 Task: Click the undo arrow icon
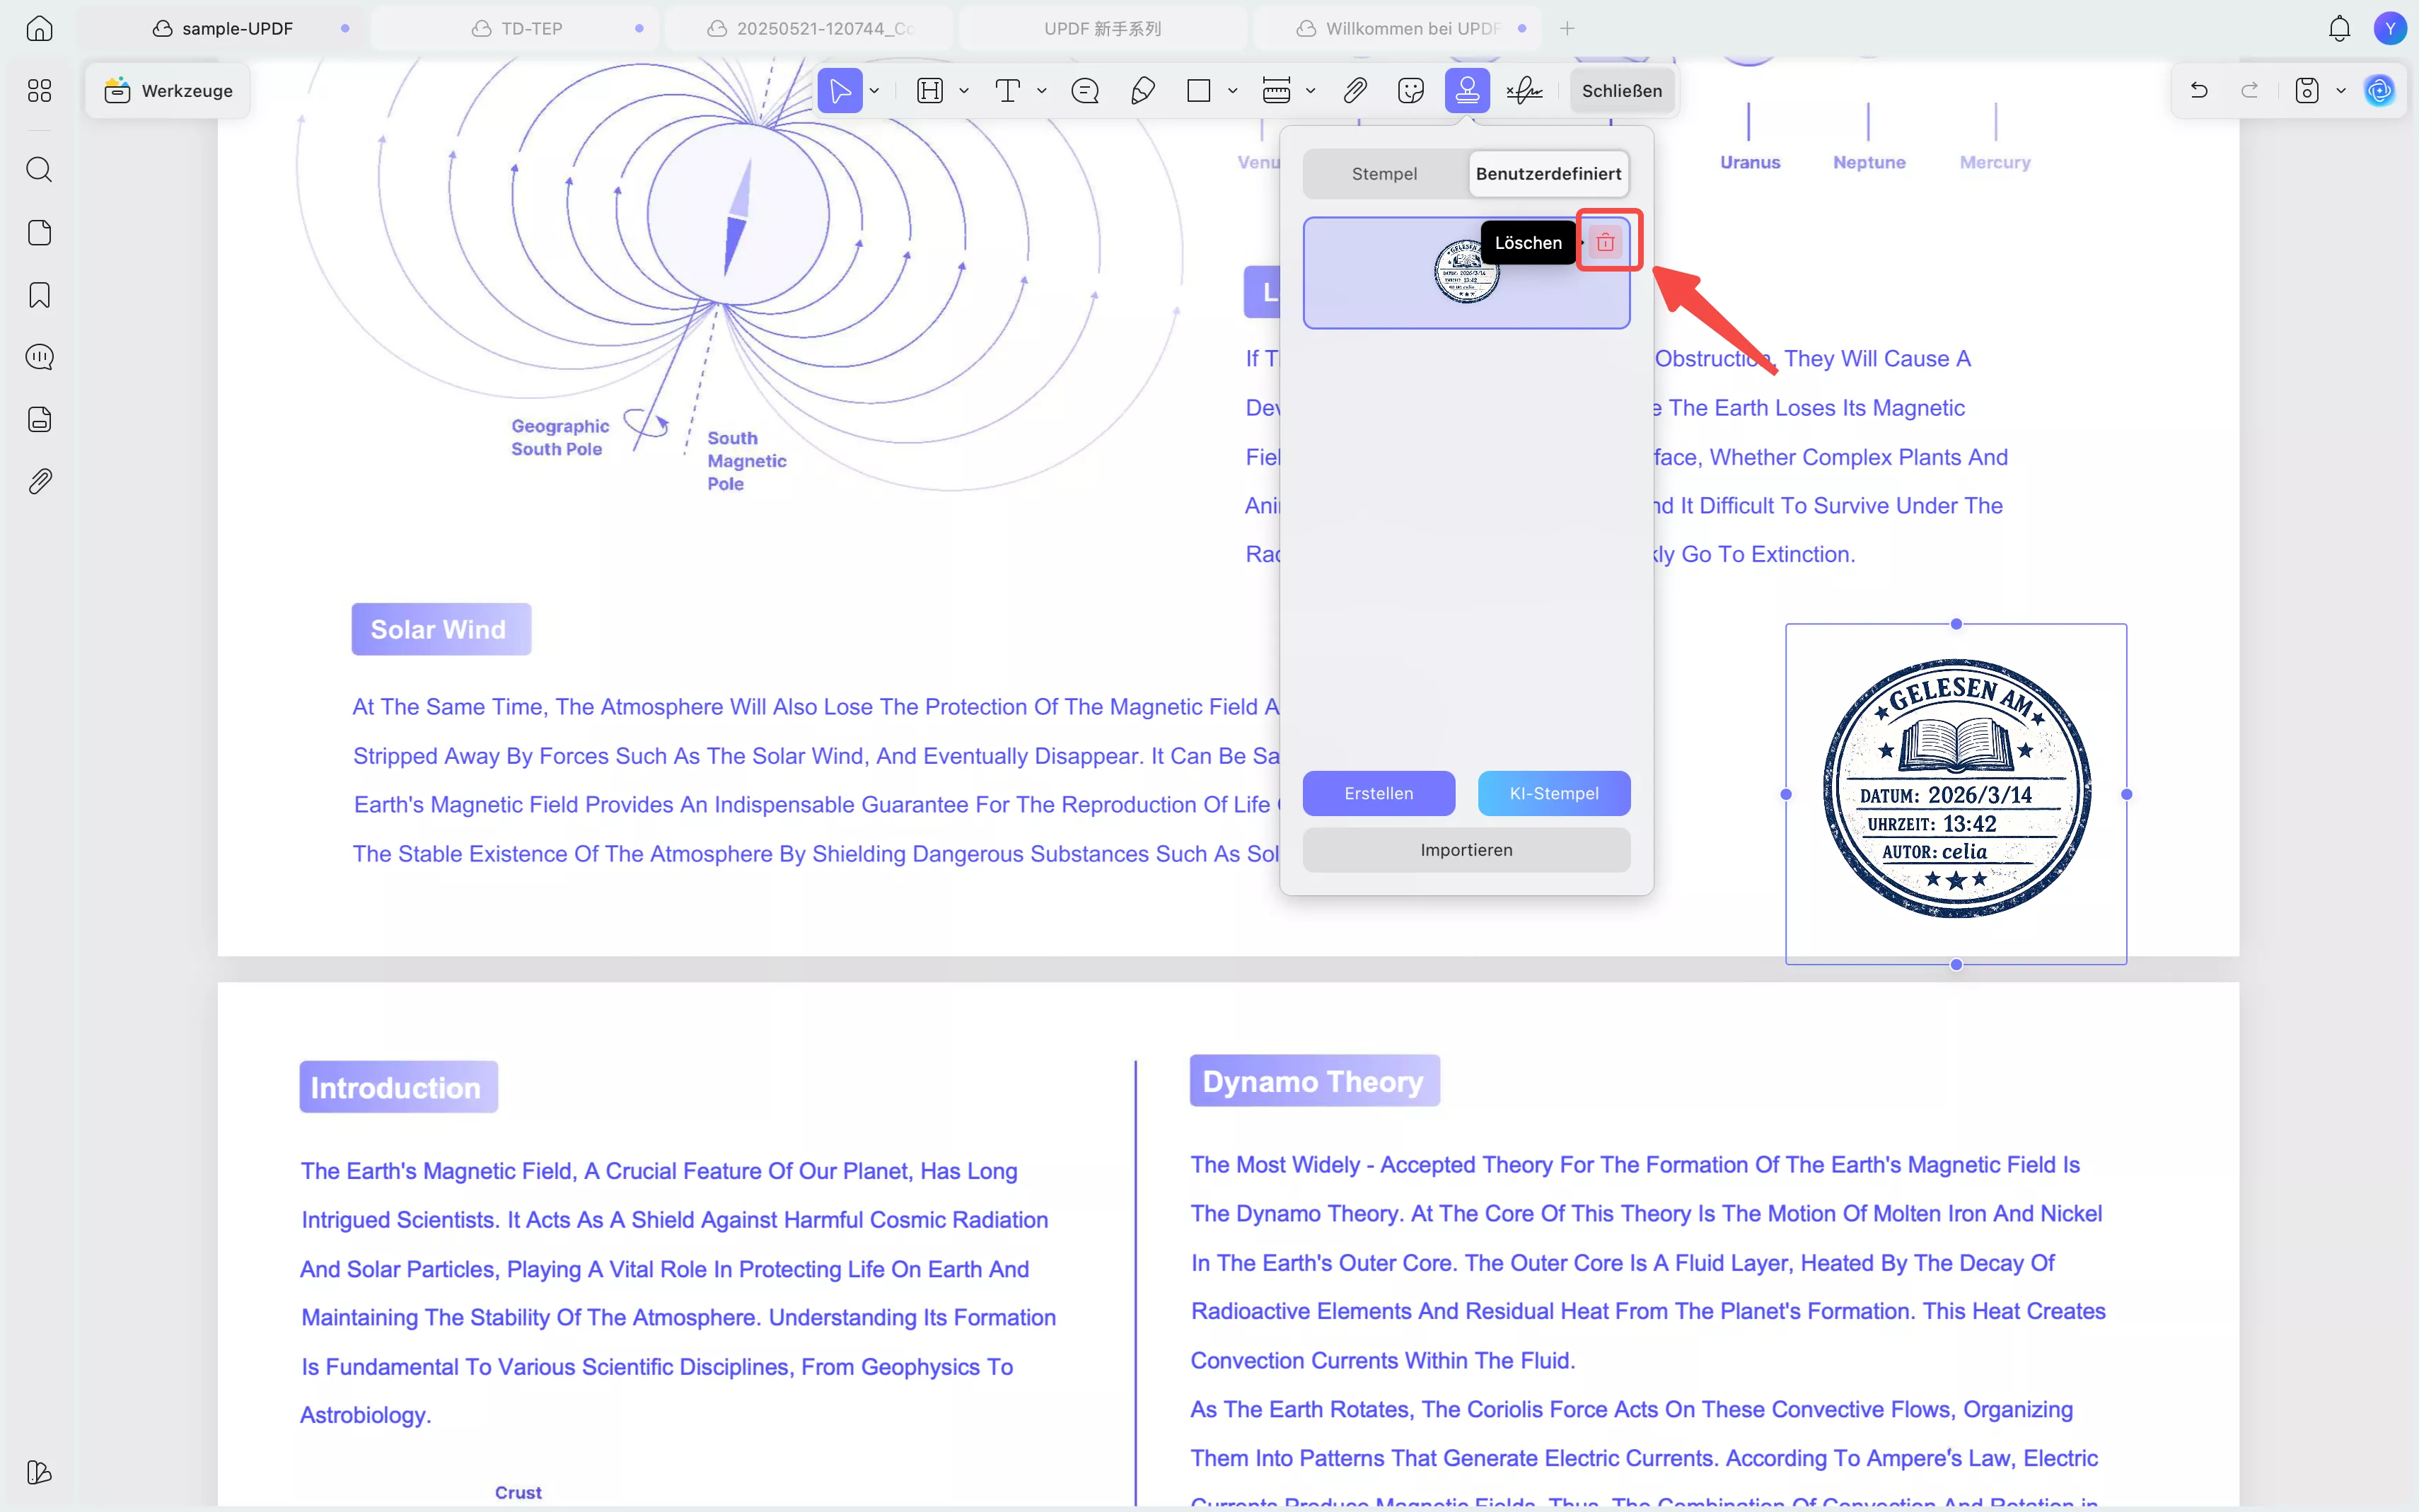(x=2199, y=91)
